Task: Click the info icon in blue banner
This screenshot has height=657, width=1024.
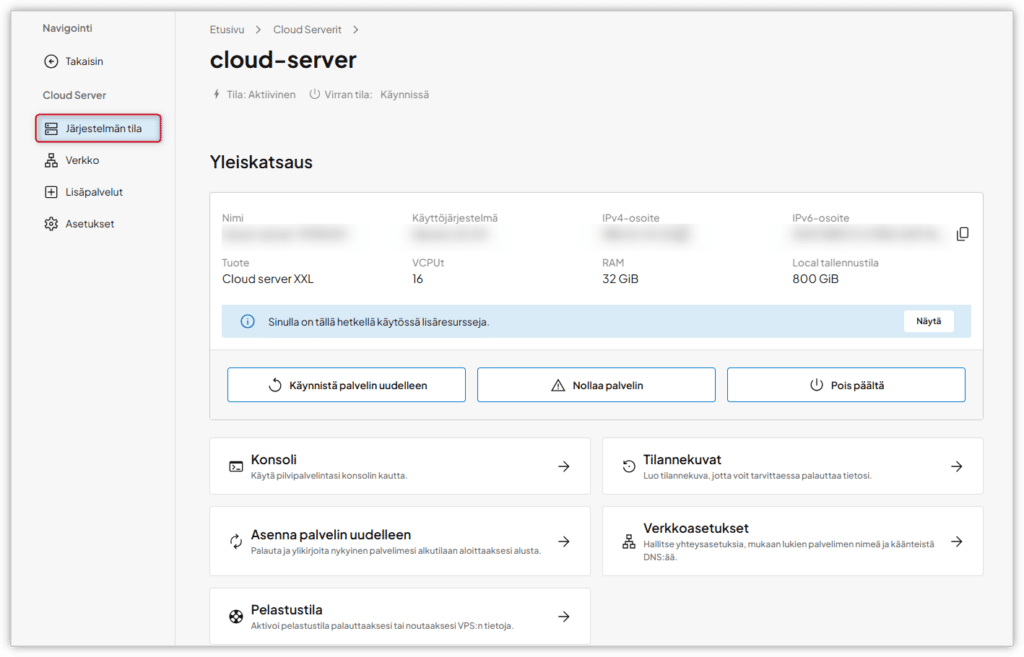Action: point(247,322)
